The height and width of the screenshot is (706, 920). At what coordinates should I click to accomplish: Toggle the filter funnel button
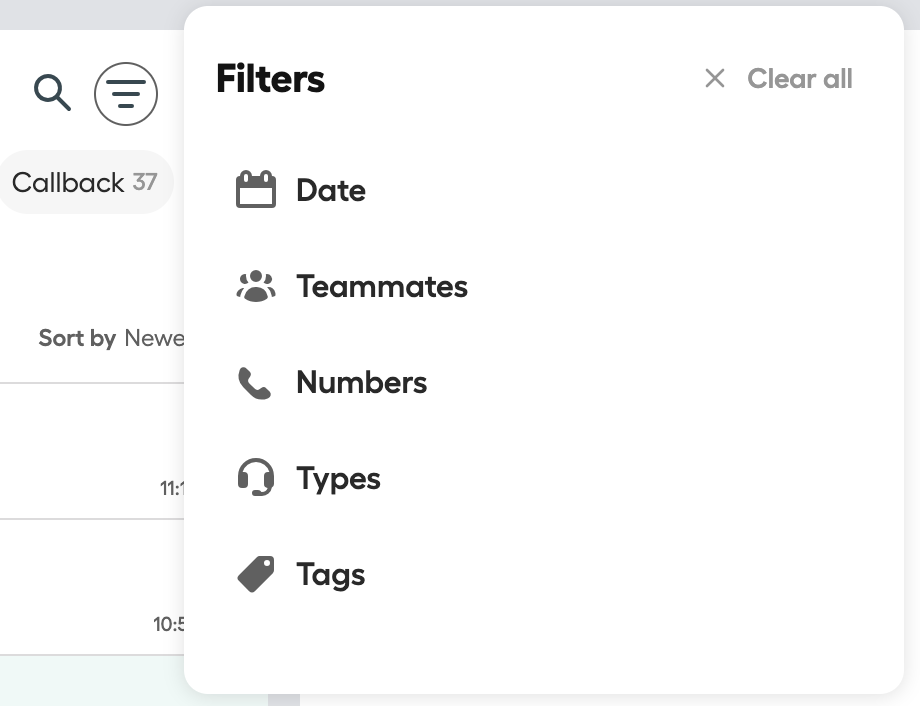(x=126, y=94)
